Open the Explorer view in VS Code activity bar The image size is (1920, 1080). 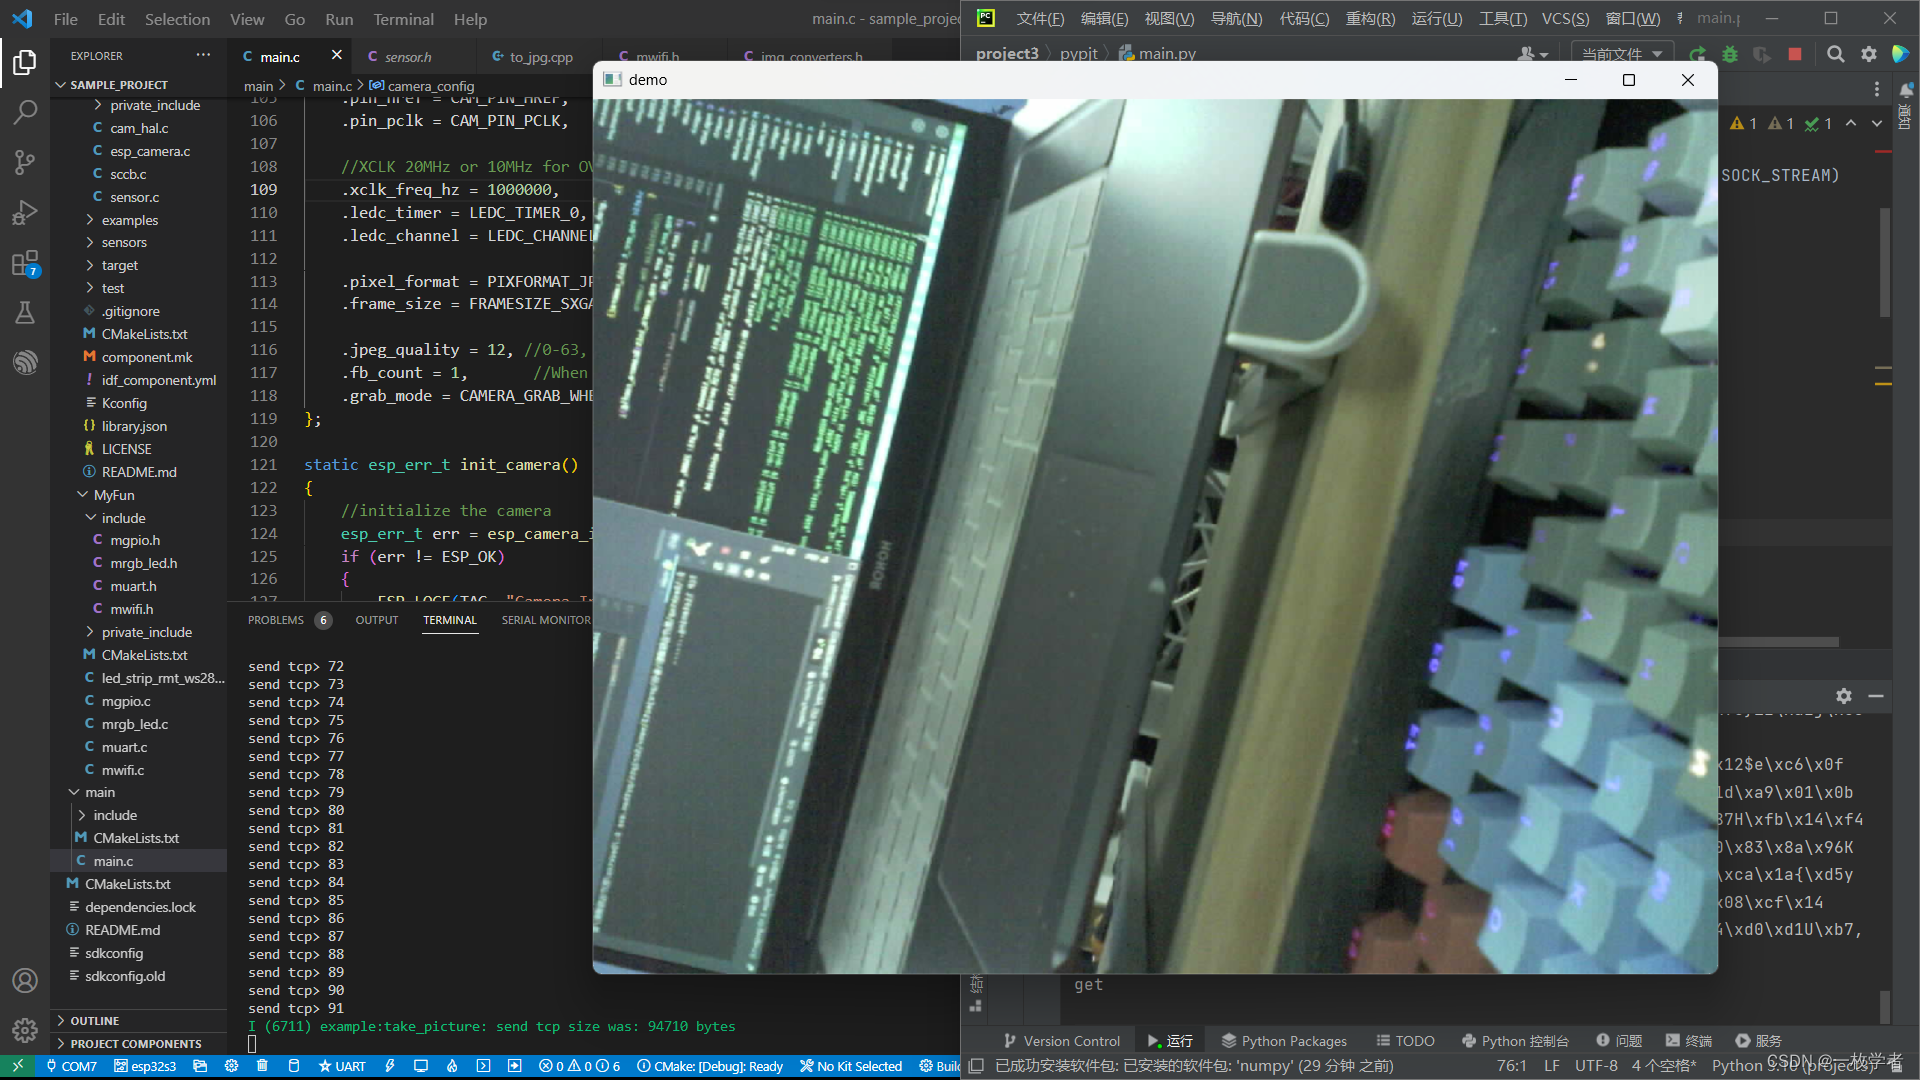point(25,62)
